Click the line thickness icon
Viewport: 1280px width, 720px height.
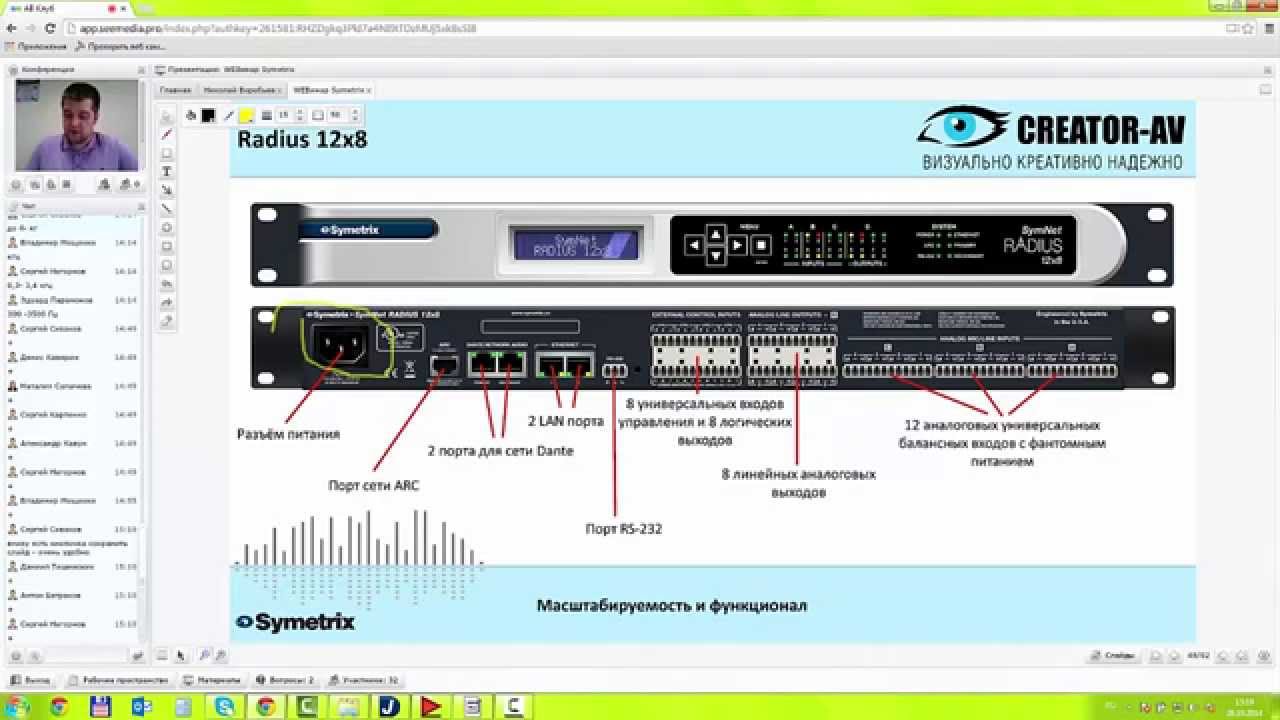tap(267, 115)
